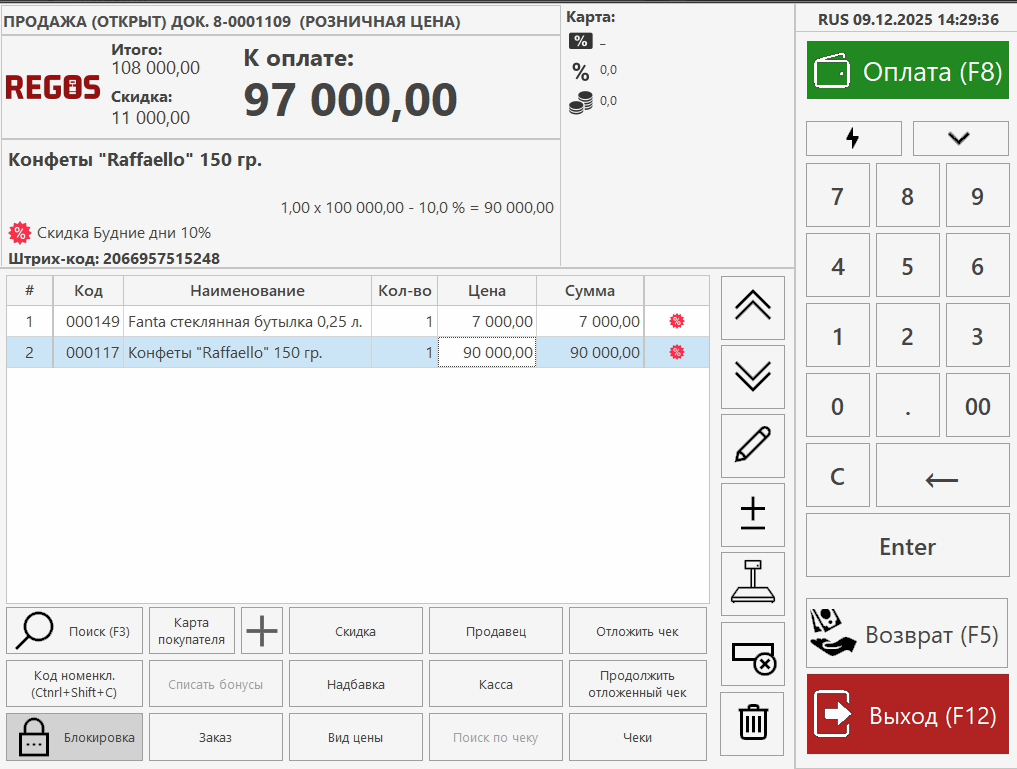Click the lightning bolt quick button
1017x769 pixels.
tap(853, 138)
